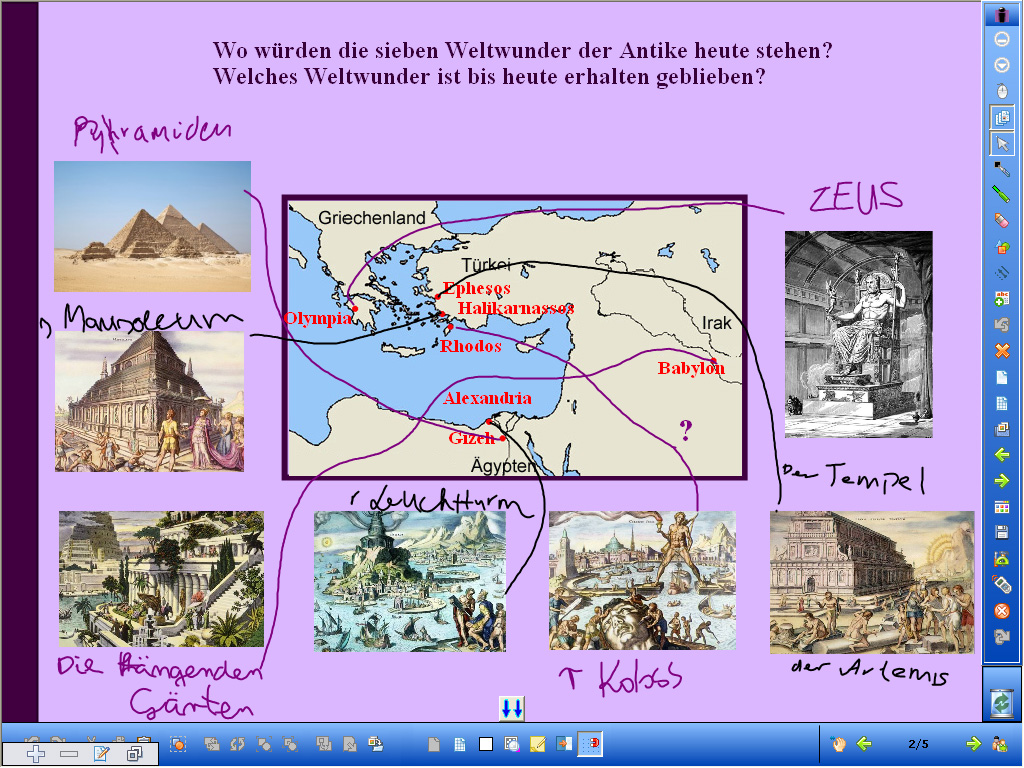Image resolution: width=1024 pixels, height=768 pixels.
Task: Click the yellow sticky note icon
Action: click(x=537, y=744)
